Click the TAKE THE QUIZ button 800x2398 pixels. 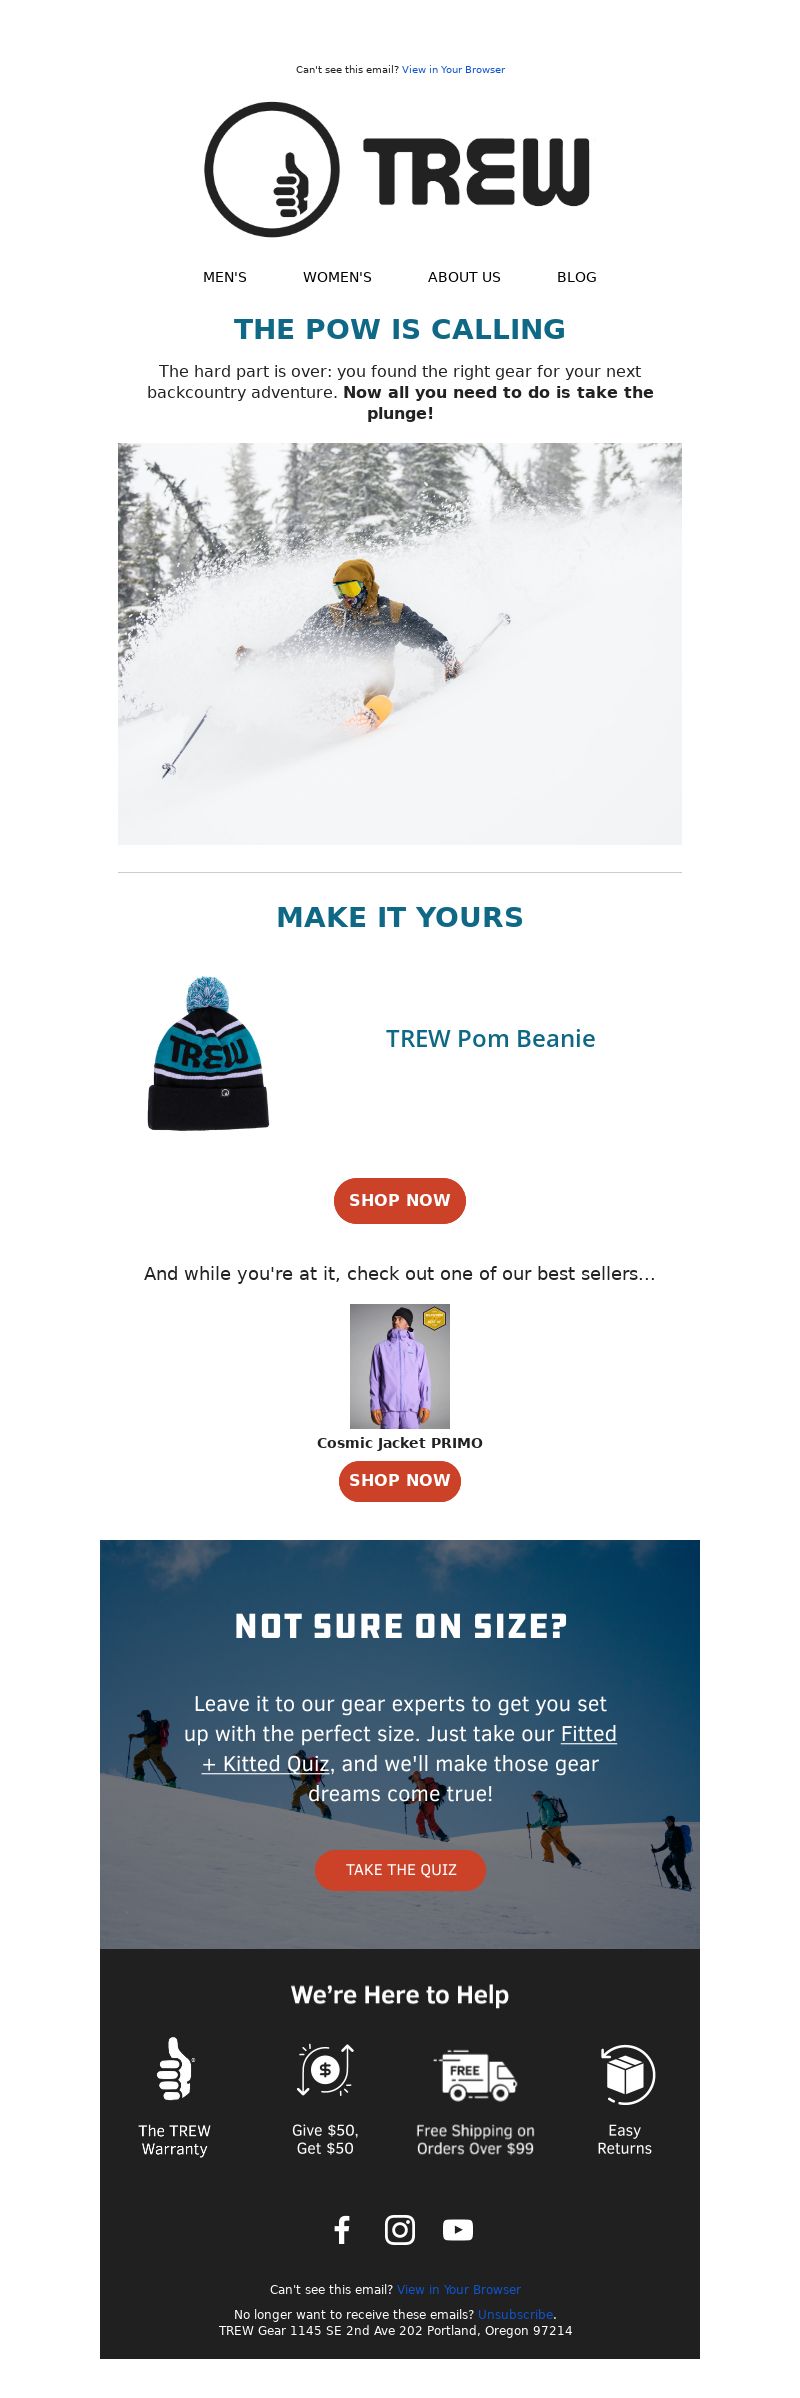pyautogui.click(x=401, y=1870)
